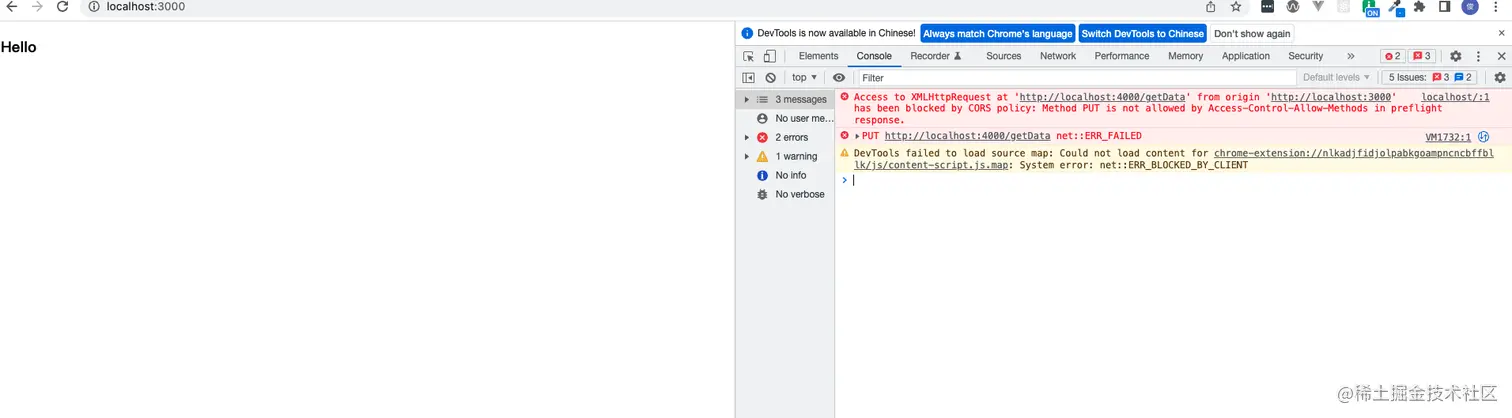
Task: Open the browser side panel icon
Action: coord(1444,6)
